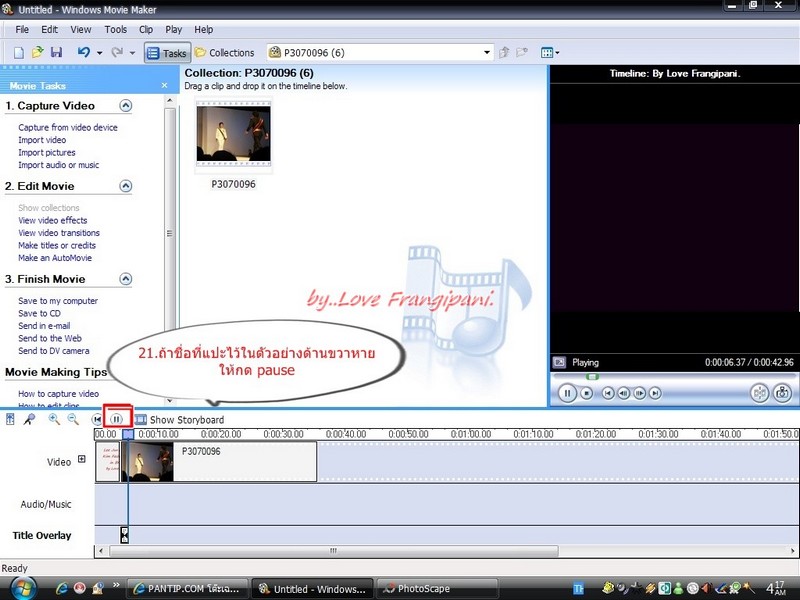
Task: Open the Play menu
Action: (x=173, y=30)
